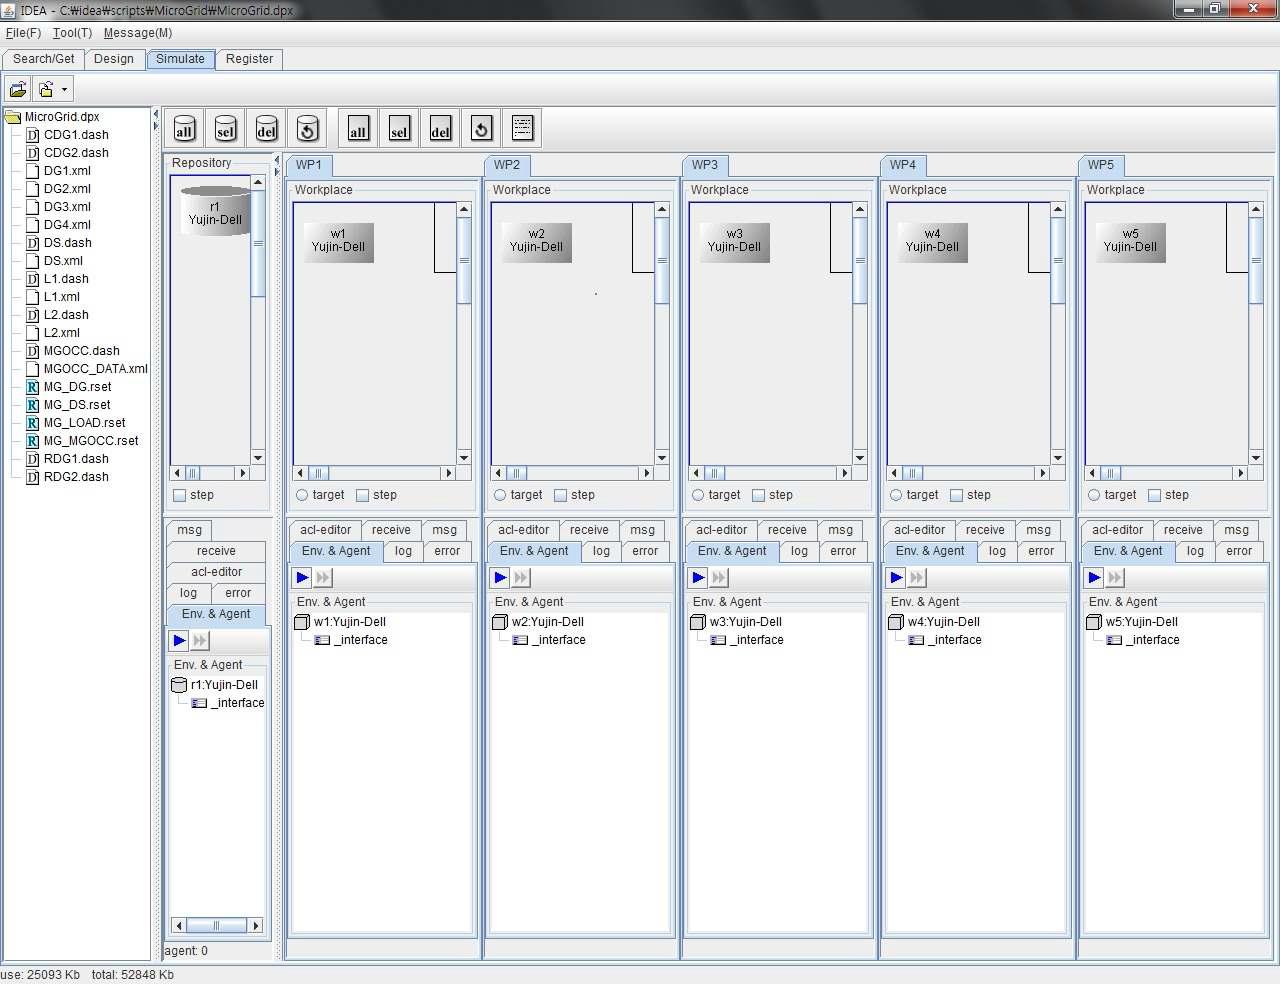1280x984 pixels.
Task: Click the repository reset cylinder icon
Action: click(307, 128)
